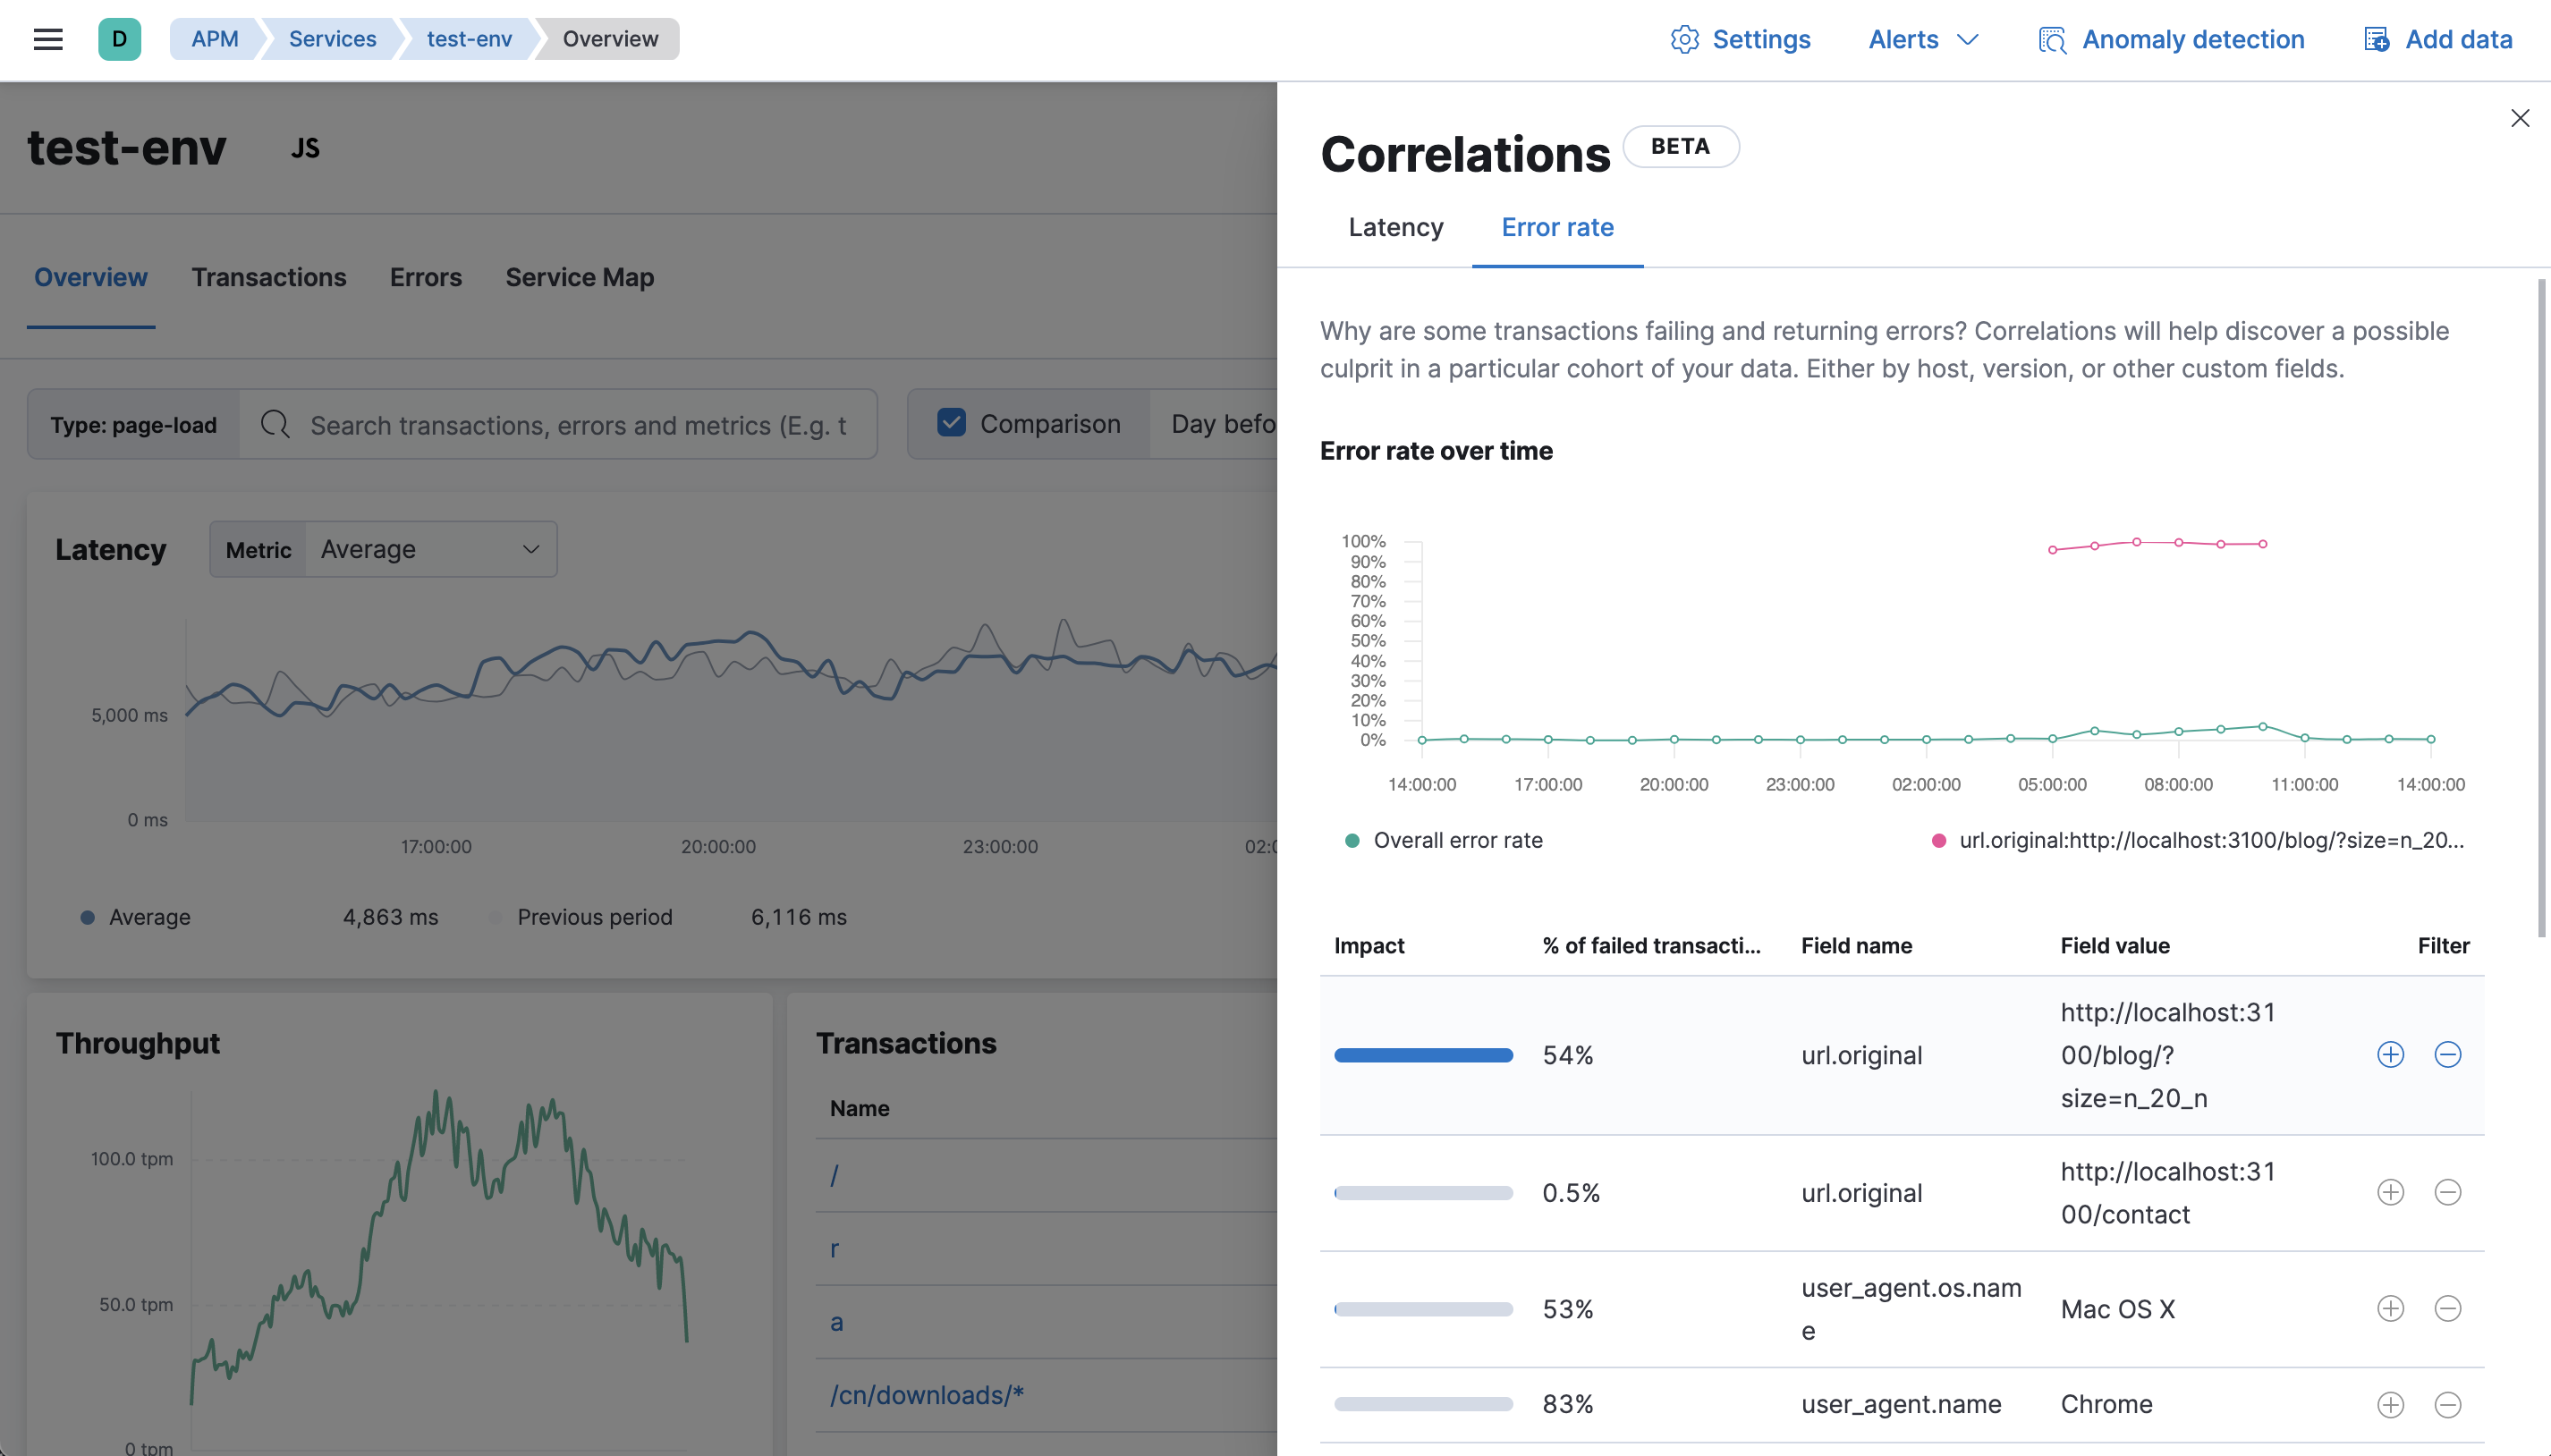Click the minus exclude icon for the Chrome row

pyautogui.click(x=2447, y=1404)
